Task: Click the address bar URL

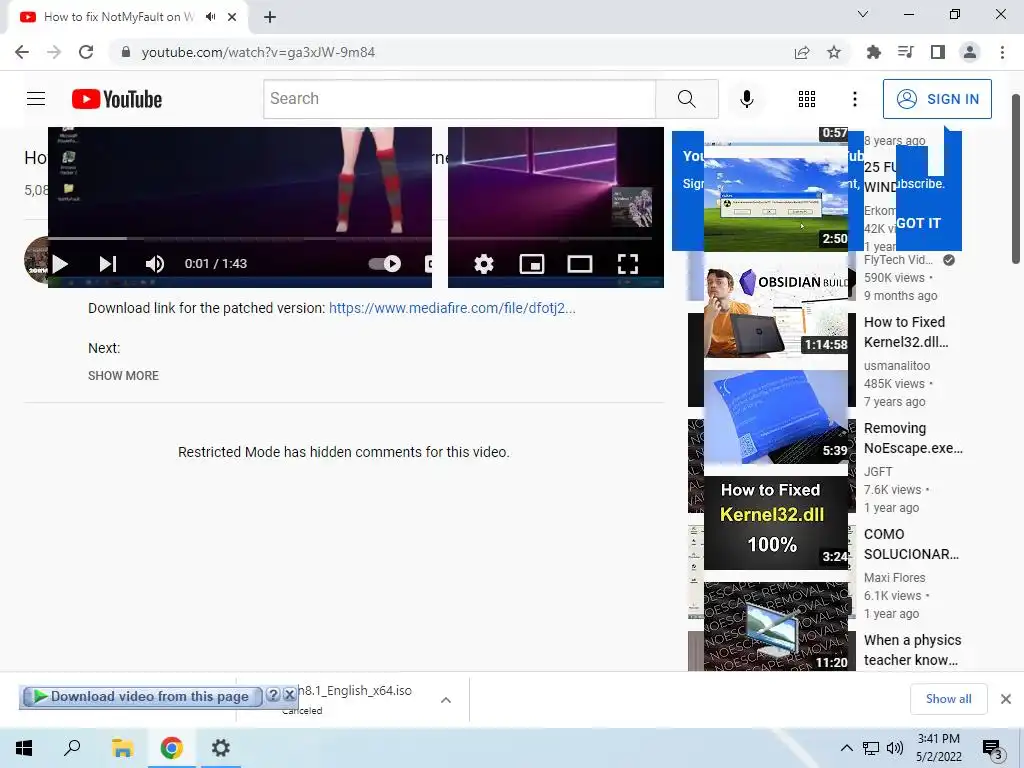Action: click(x=258, y=52)
